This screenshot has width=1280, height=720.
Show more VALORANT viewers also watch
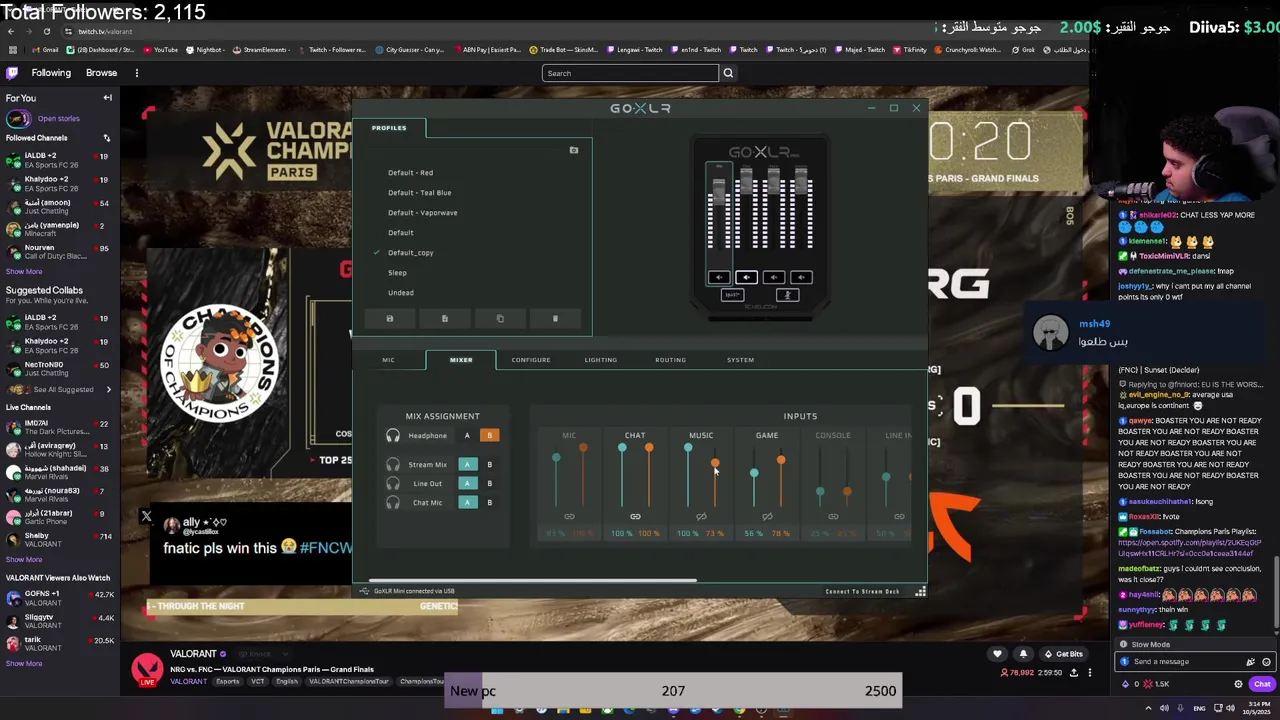click(x=24, y=664)
